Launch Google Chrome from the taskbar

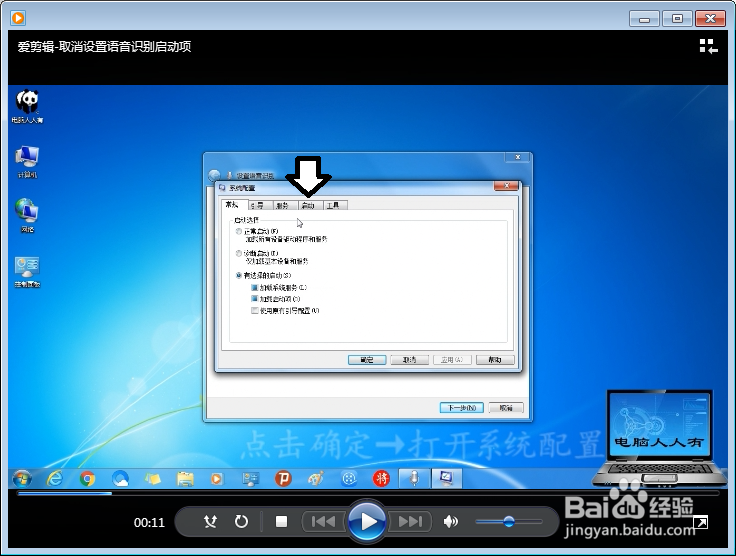[87, 479]
